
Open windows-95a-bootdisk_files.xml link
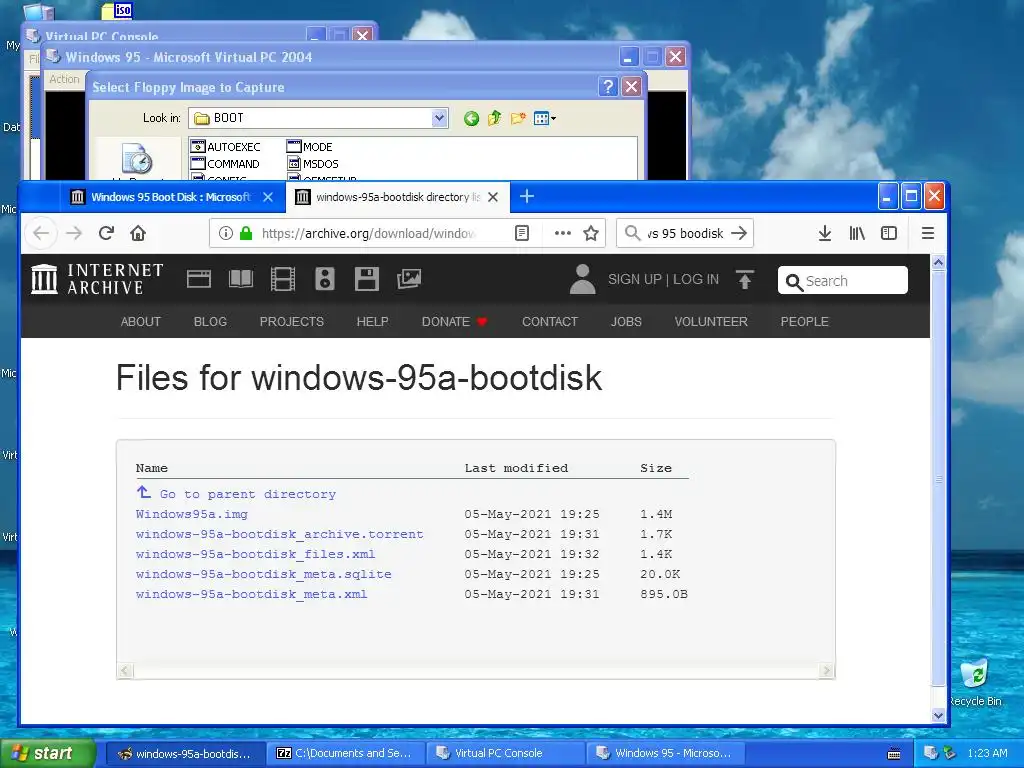tap(255, 554)
